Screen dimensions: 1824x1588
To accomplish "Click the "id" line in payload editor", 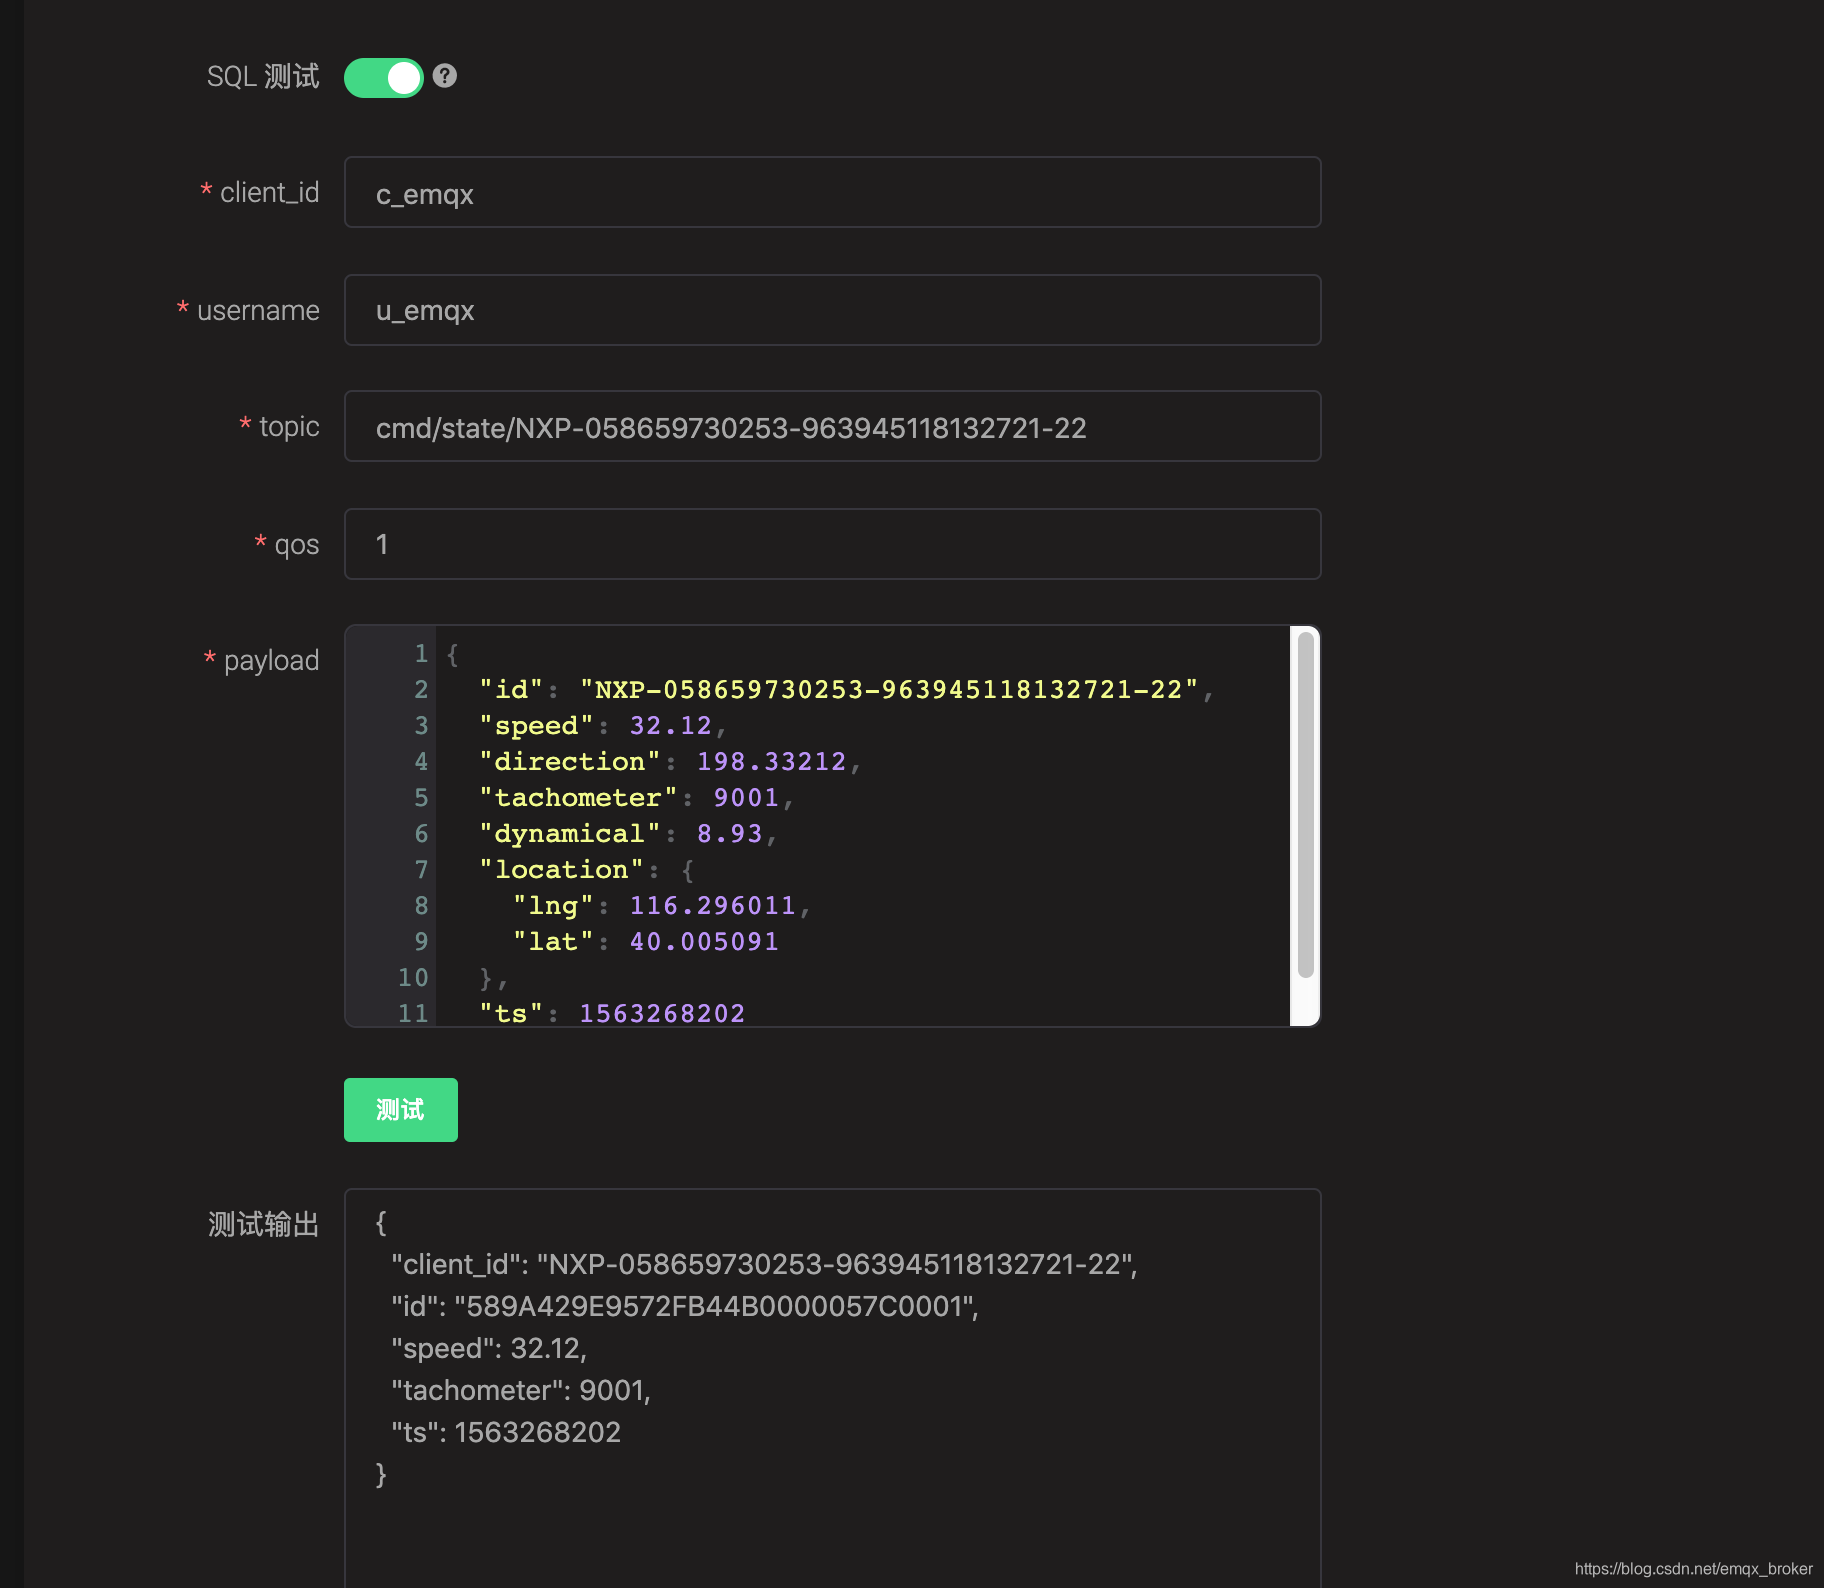I will [x=846, y=690].
